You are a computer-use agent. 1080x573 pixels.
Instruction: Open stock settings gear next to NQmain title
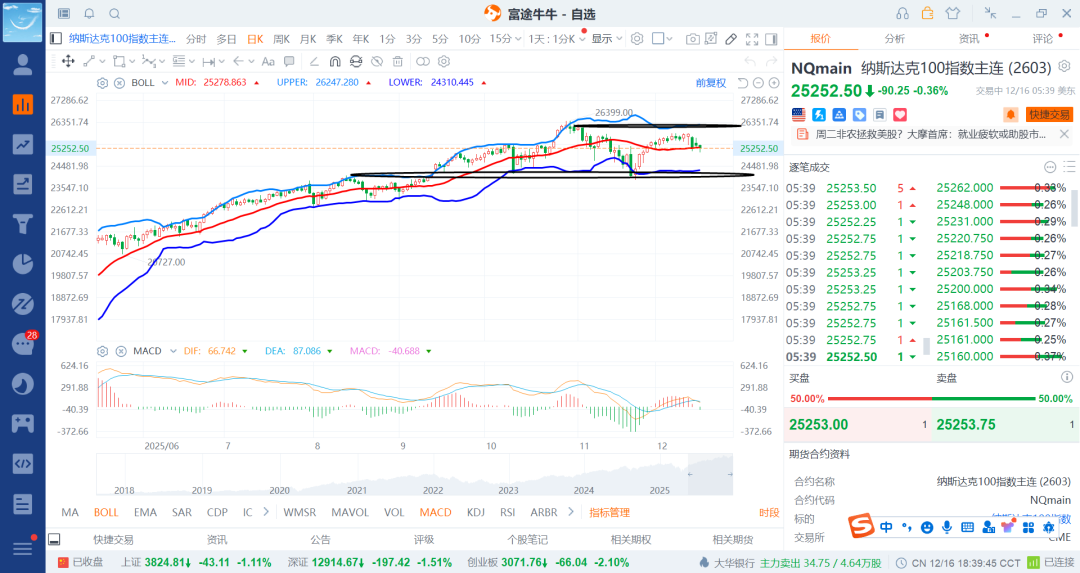click(1064, 67)
